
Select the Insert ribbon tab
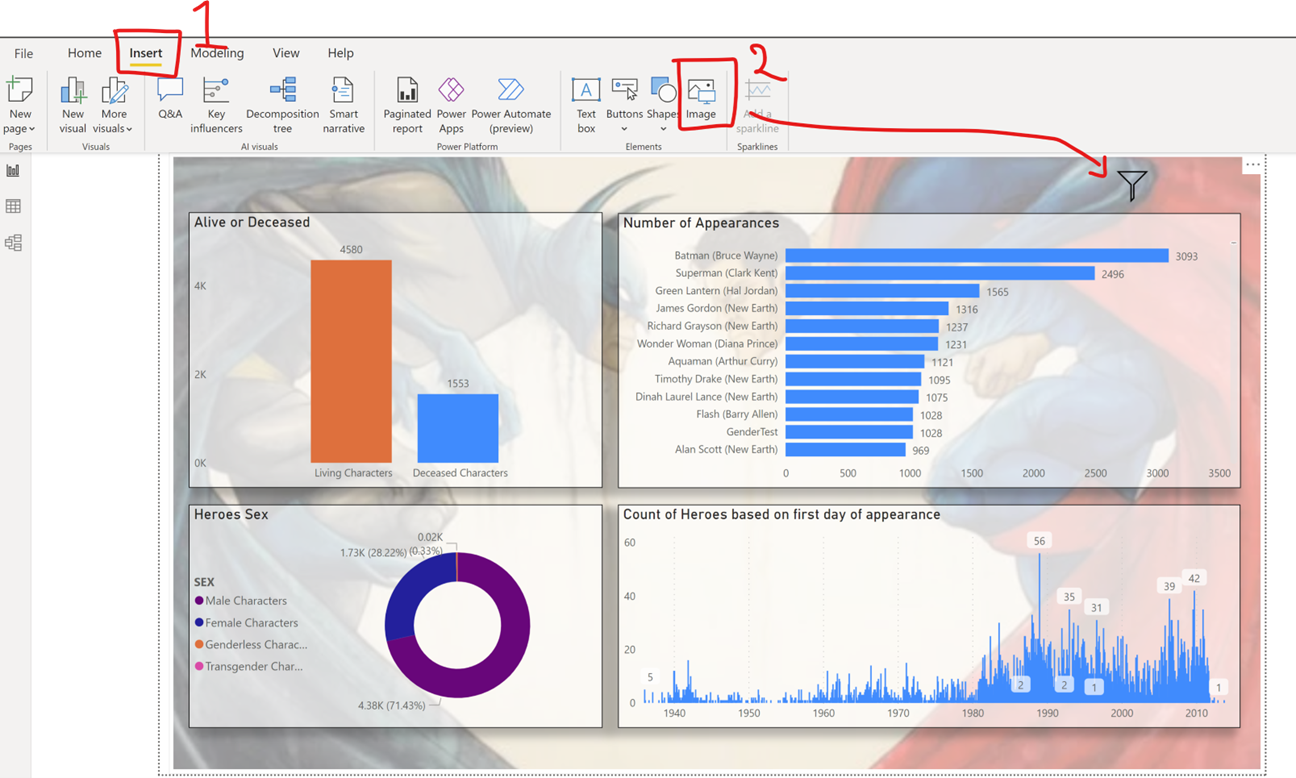coord(146,53)
